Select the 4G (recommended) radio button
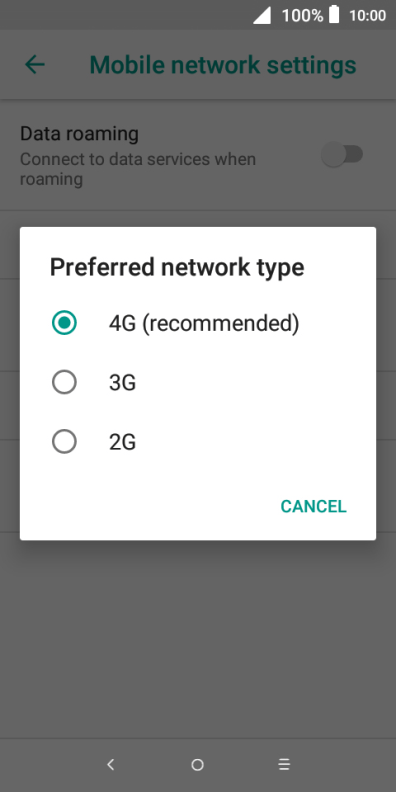396x792 pixels. pos(64,323)
